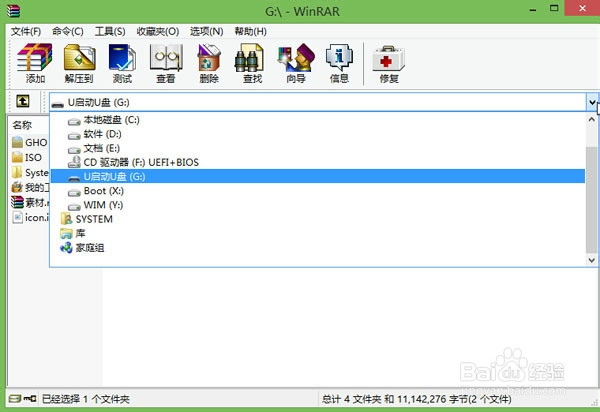Select the 素材 RAR archive icon
The height and width of the screenshot is (412, 600).
17,202
